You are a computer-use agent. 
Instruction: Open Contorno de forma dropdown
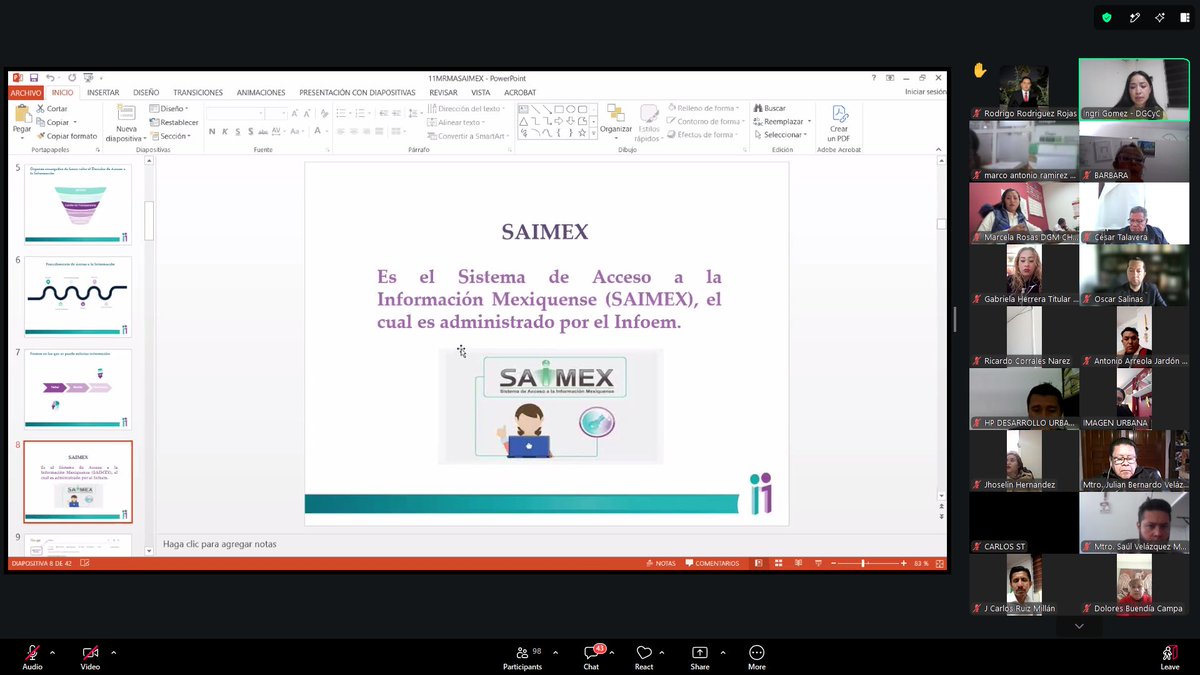coord(706,121)
